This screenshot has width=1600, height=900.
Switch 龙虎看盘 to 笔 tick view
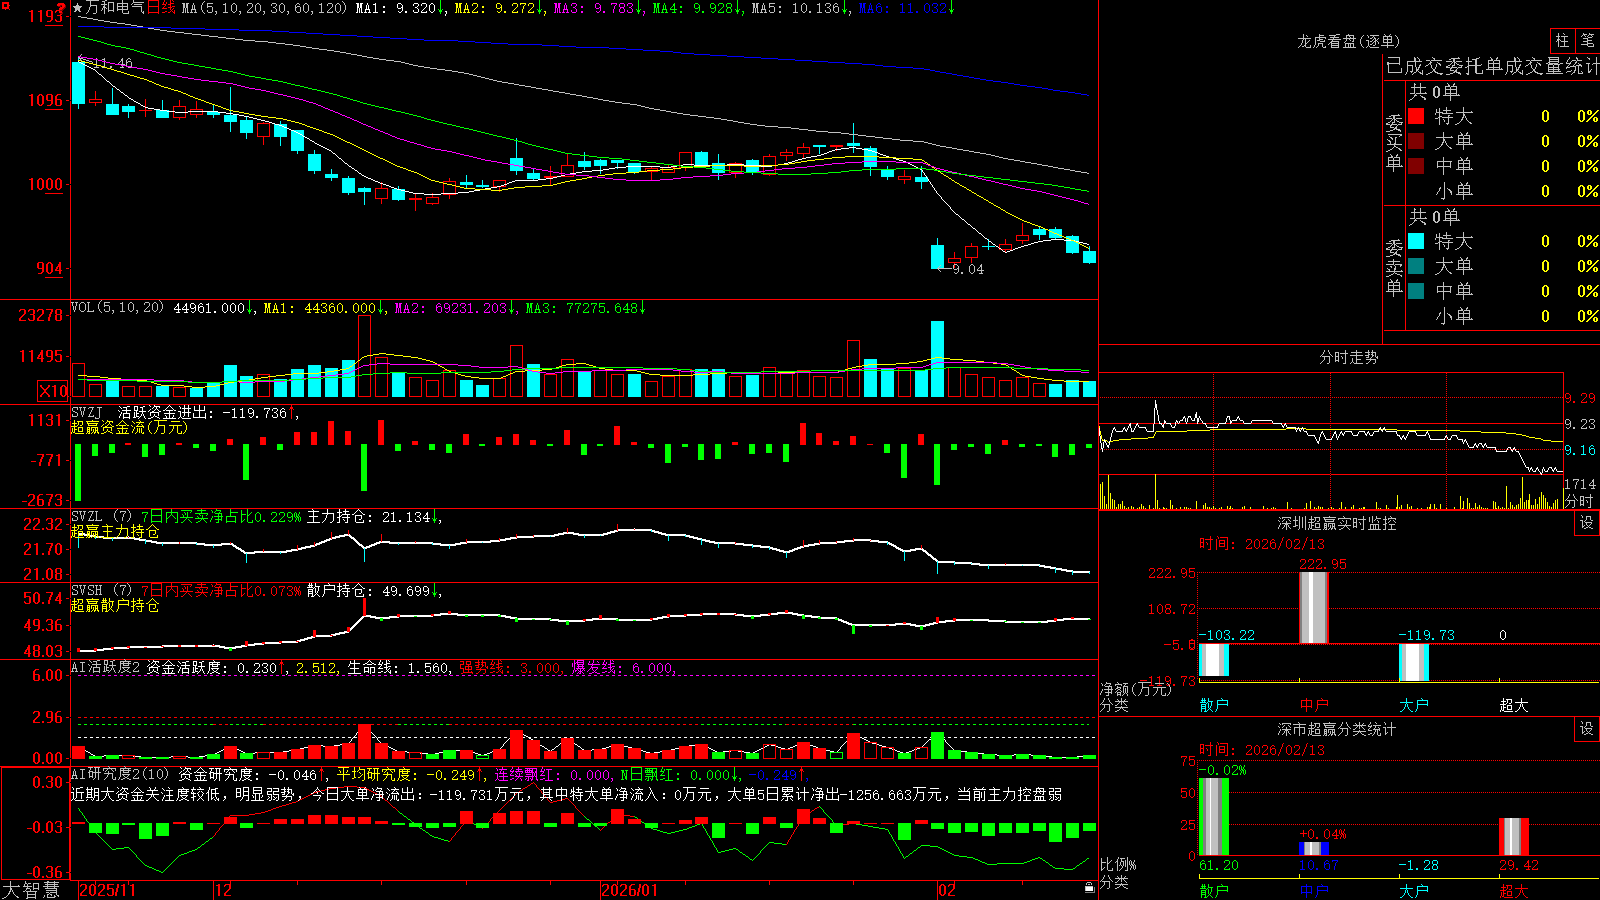tap(1588, 40)
